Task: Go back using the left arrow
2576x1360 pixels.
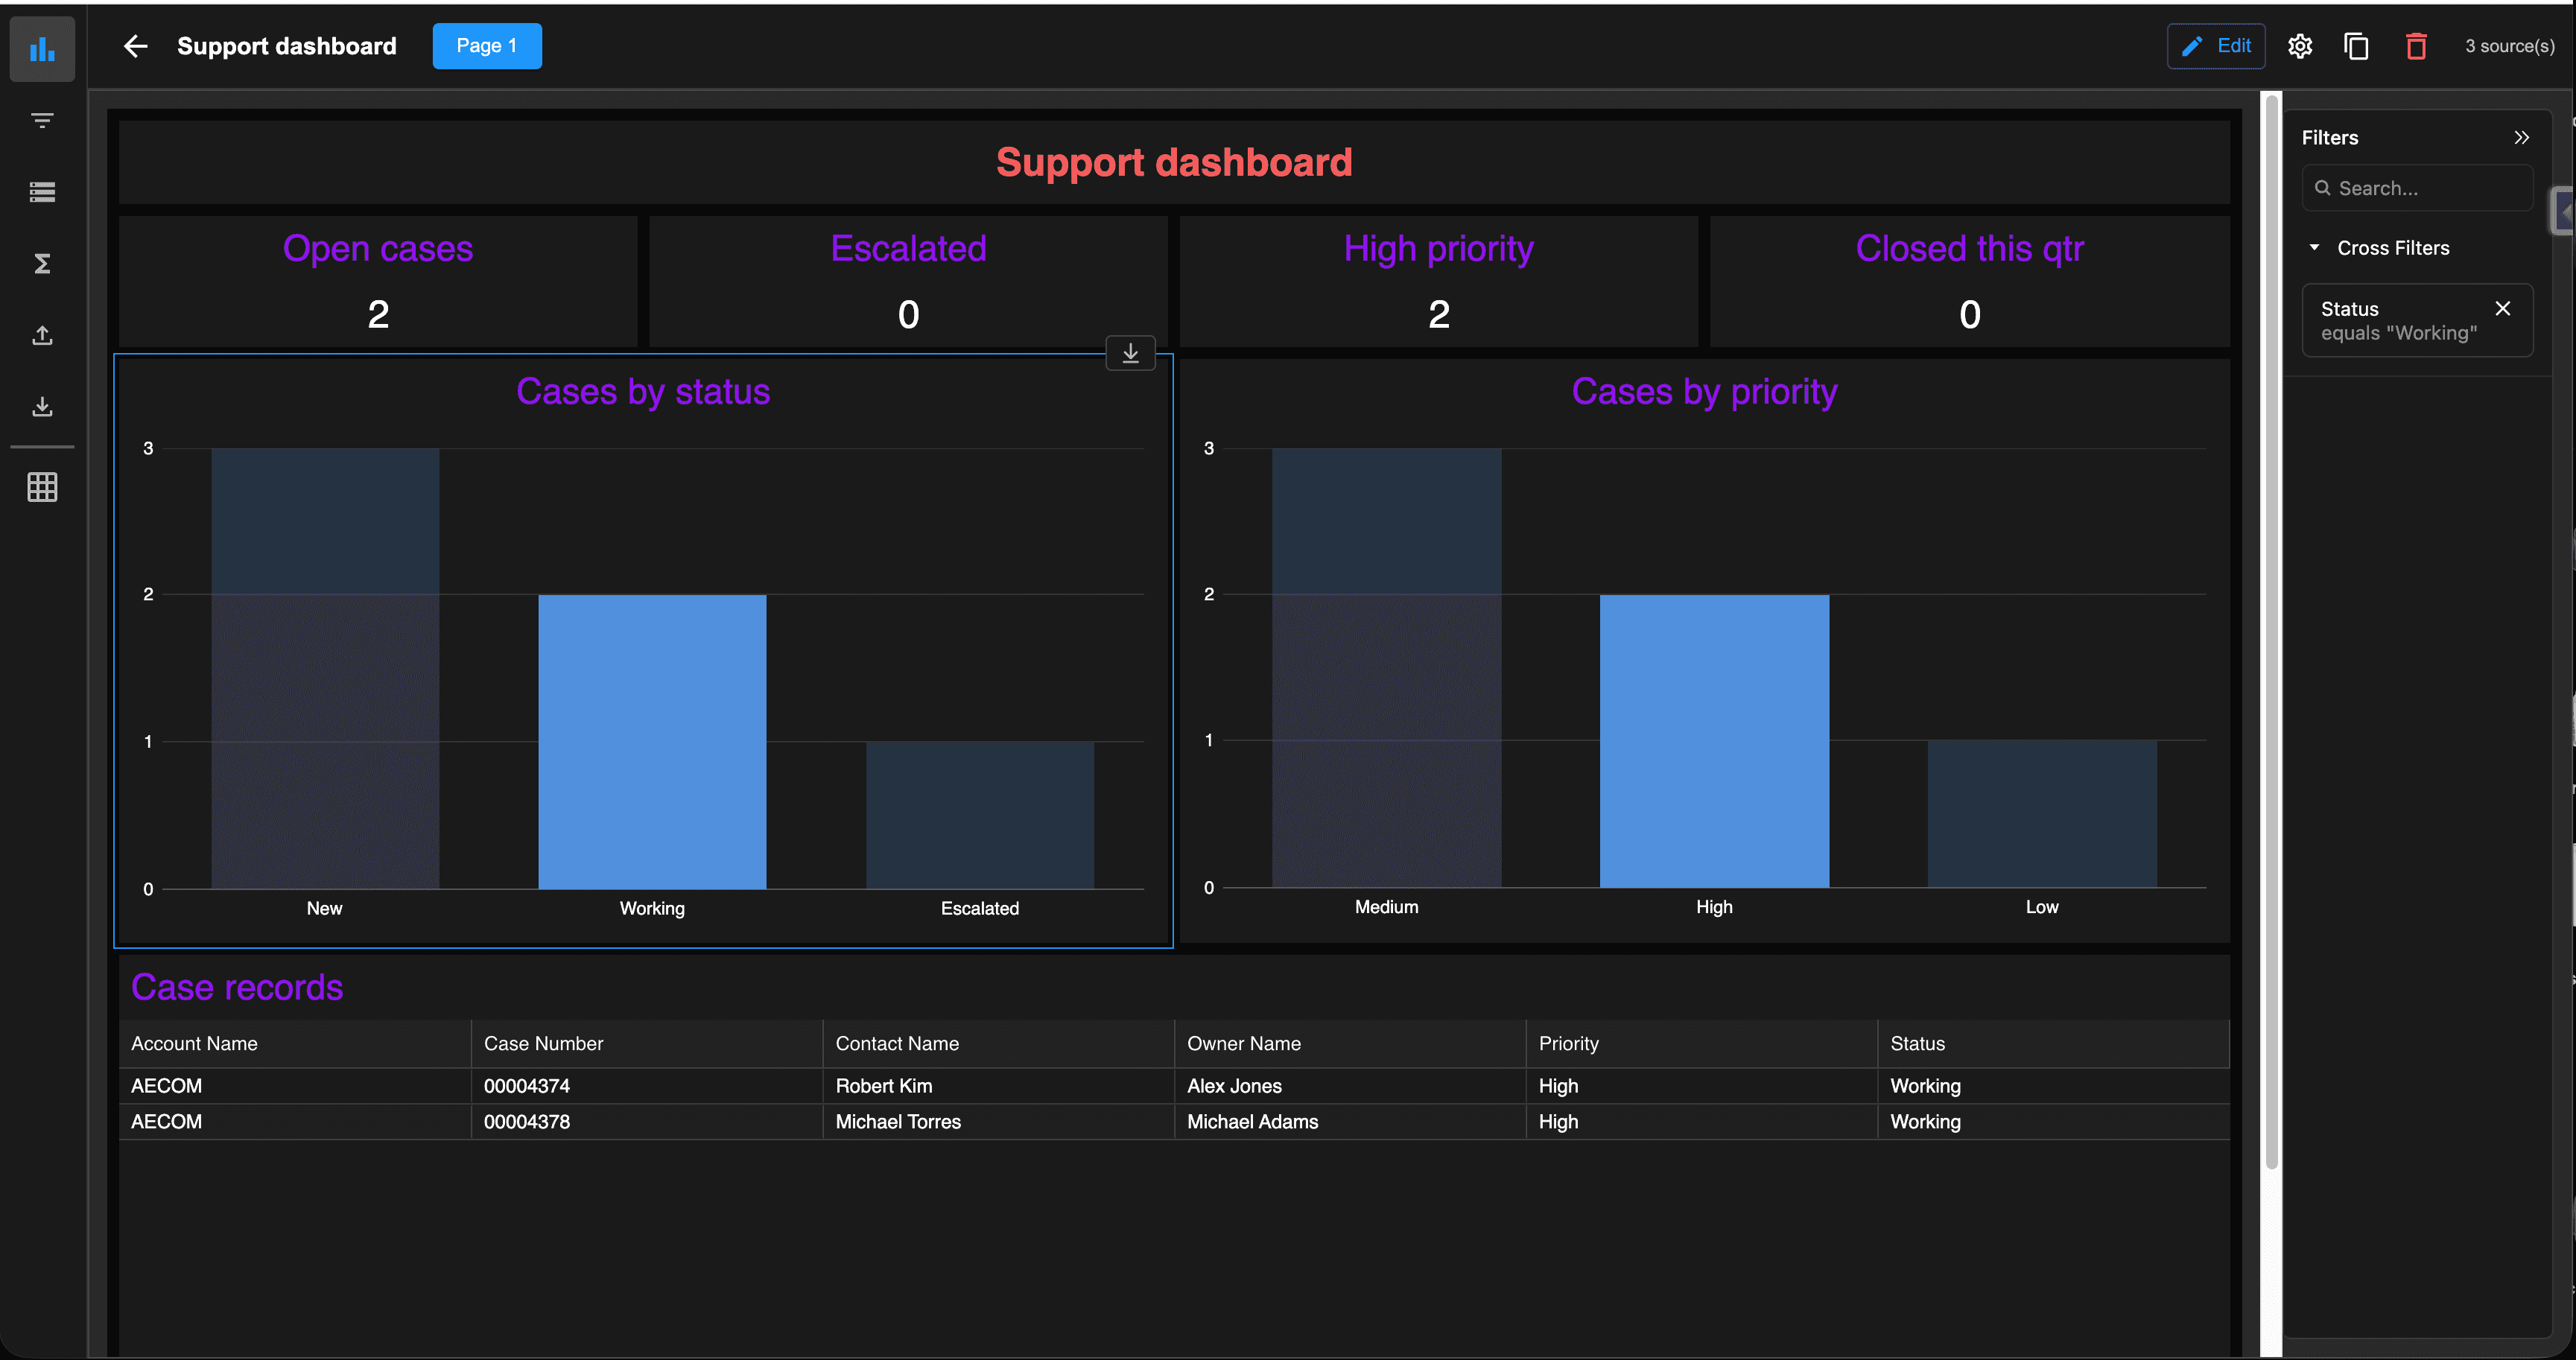Action: [136, 46]
